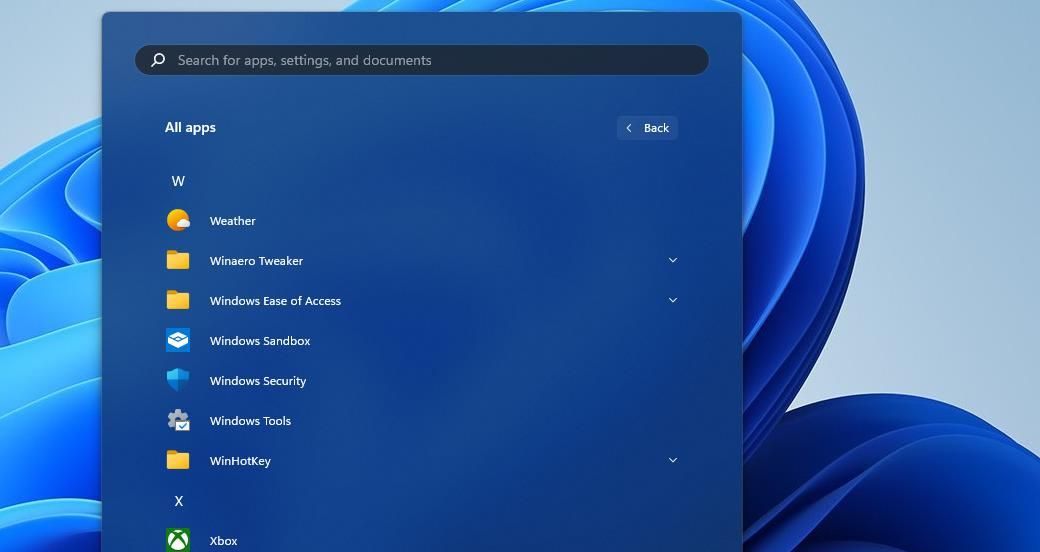Viewport: 1040px width, 552px height.
Task: Select the Weather app label
Action: coord(232,221)
